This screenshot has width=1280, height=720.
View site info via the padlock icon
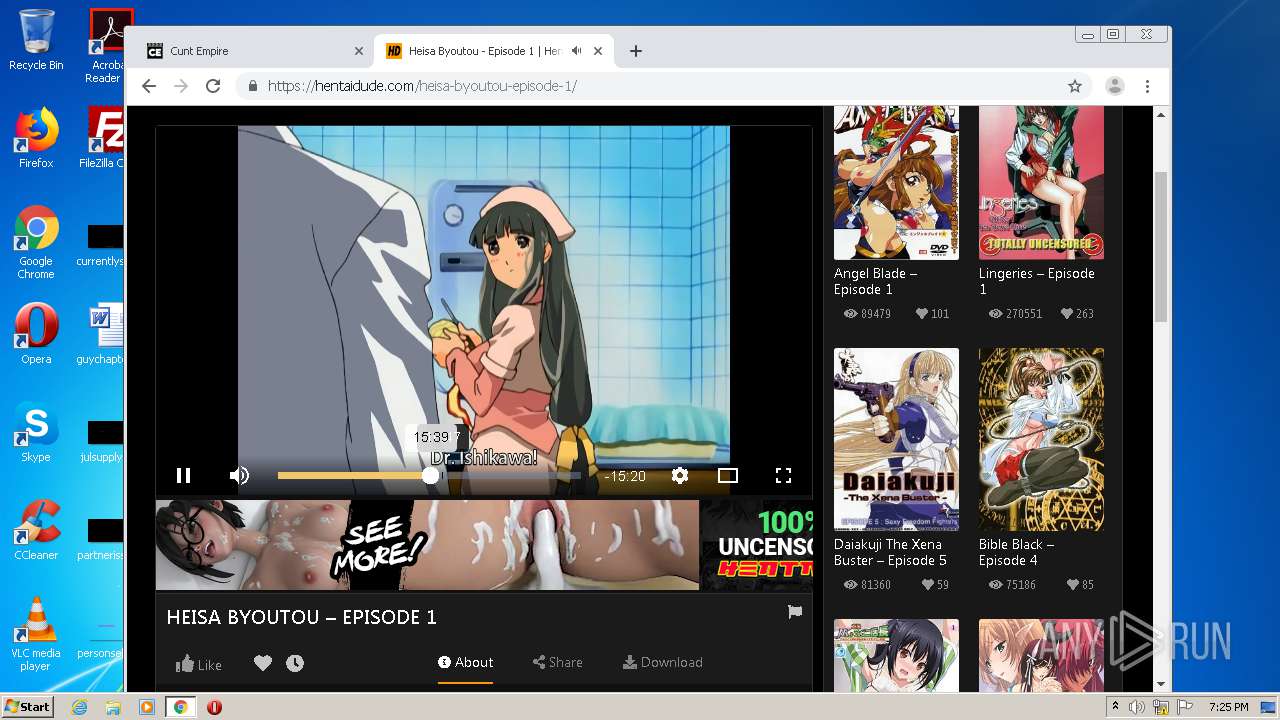tap(253, 86)
